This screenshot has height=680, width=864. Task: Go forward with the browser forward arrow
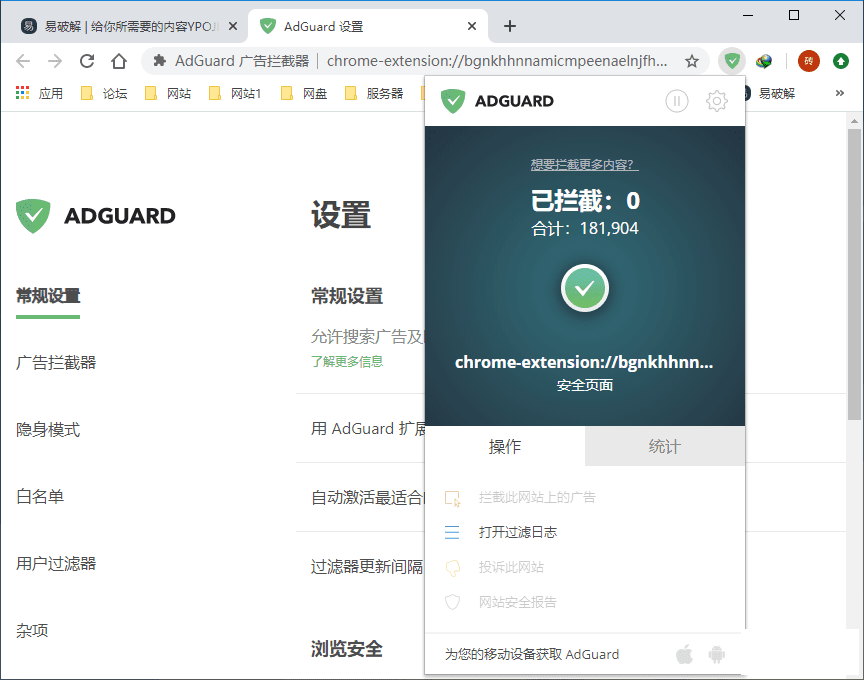55,61
